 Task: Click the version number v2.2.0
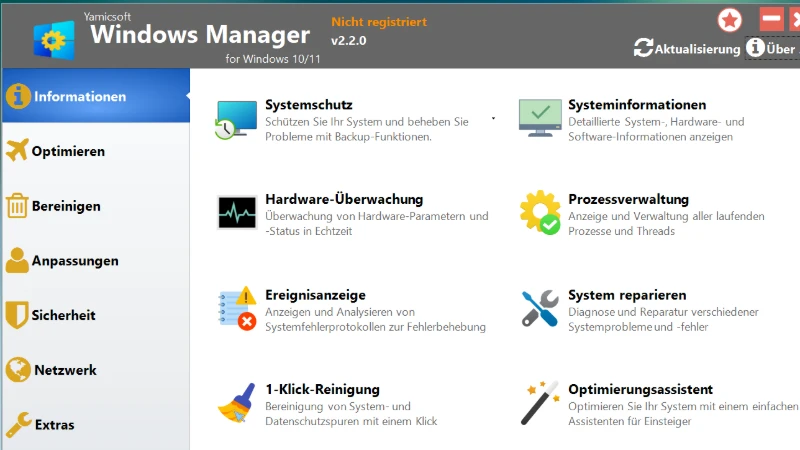(x=348, y=41)
